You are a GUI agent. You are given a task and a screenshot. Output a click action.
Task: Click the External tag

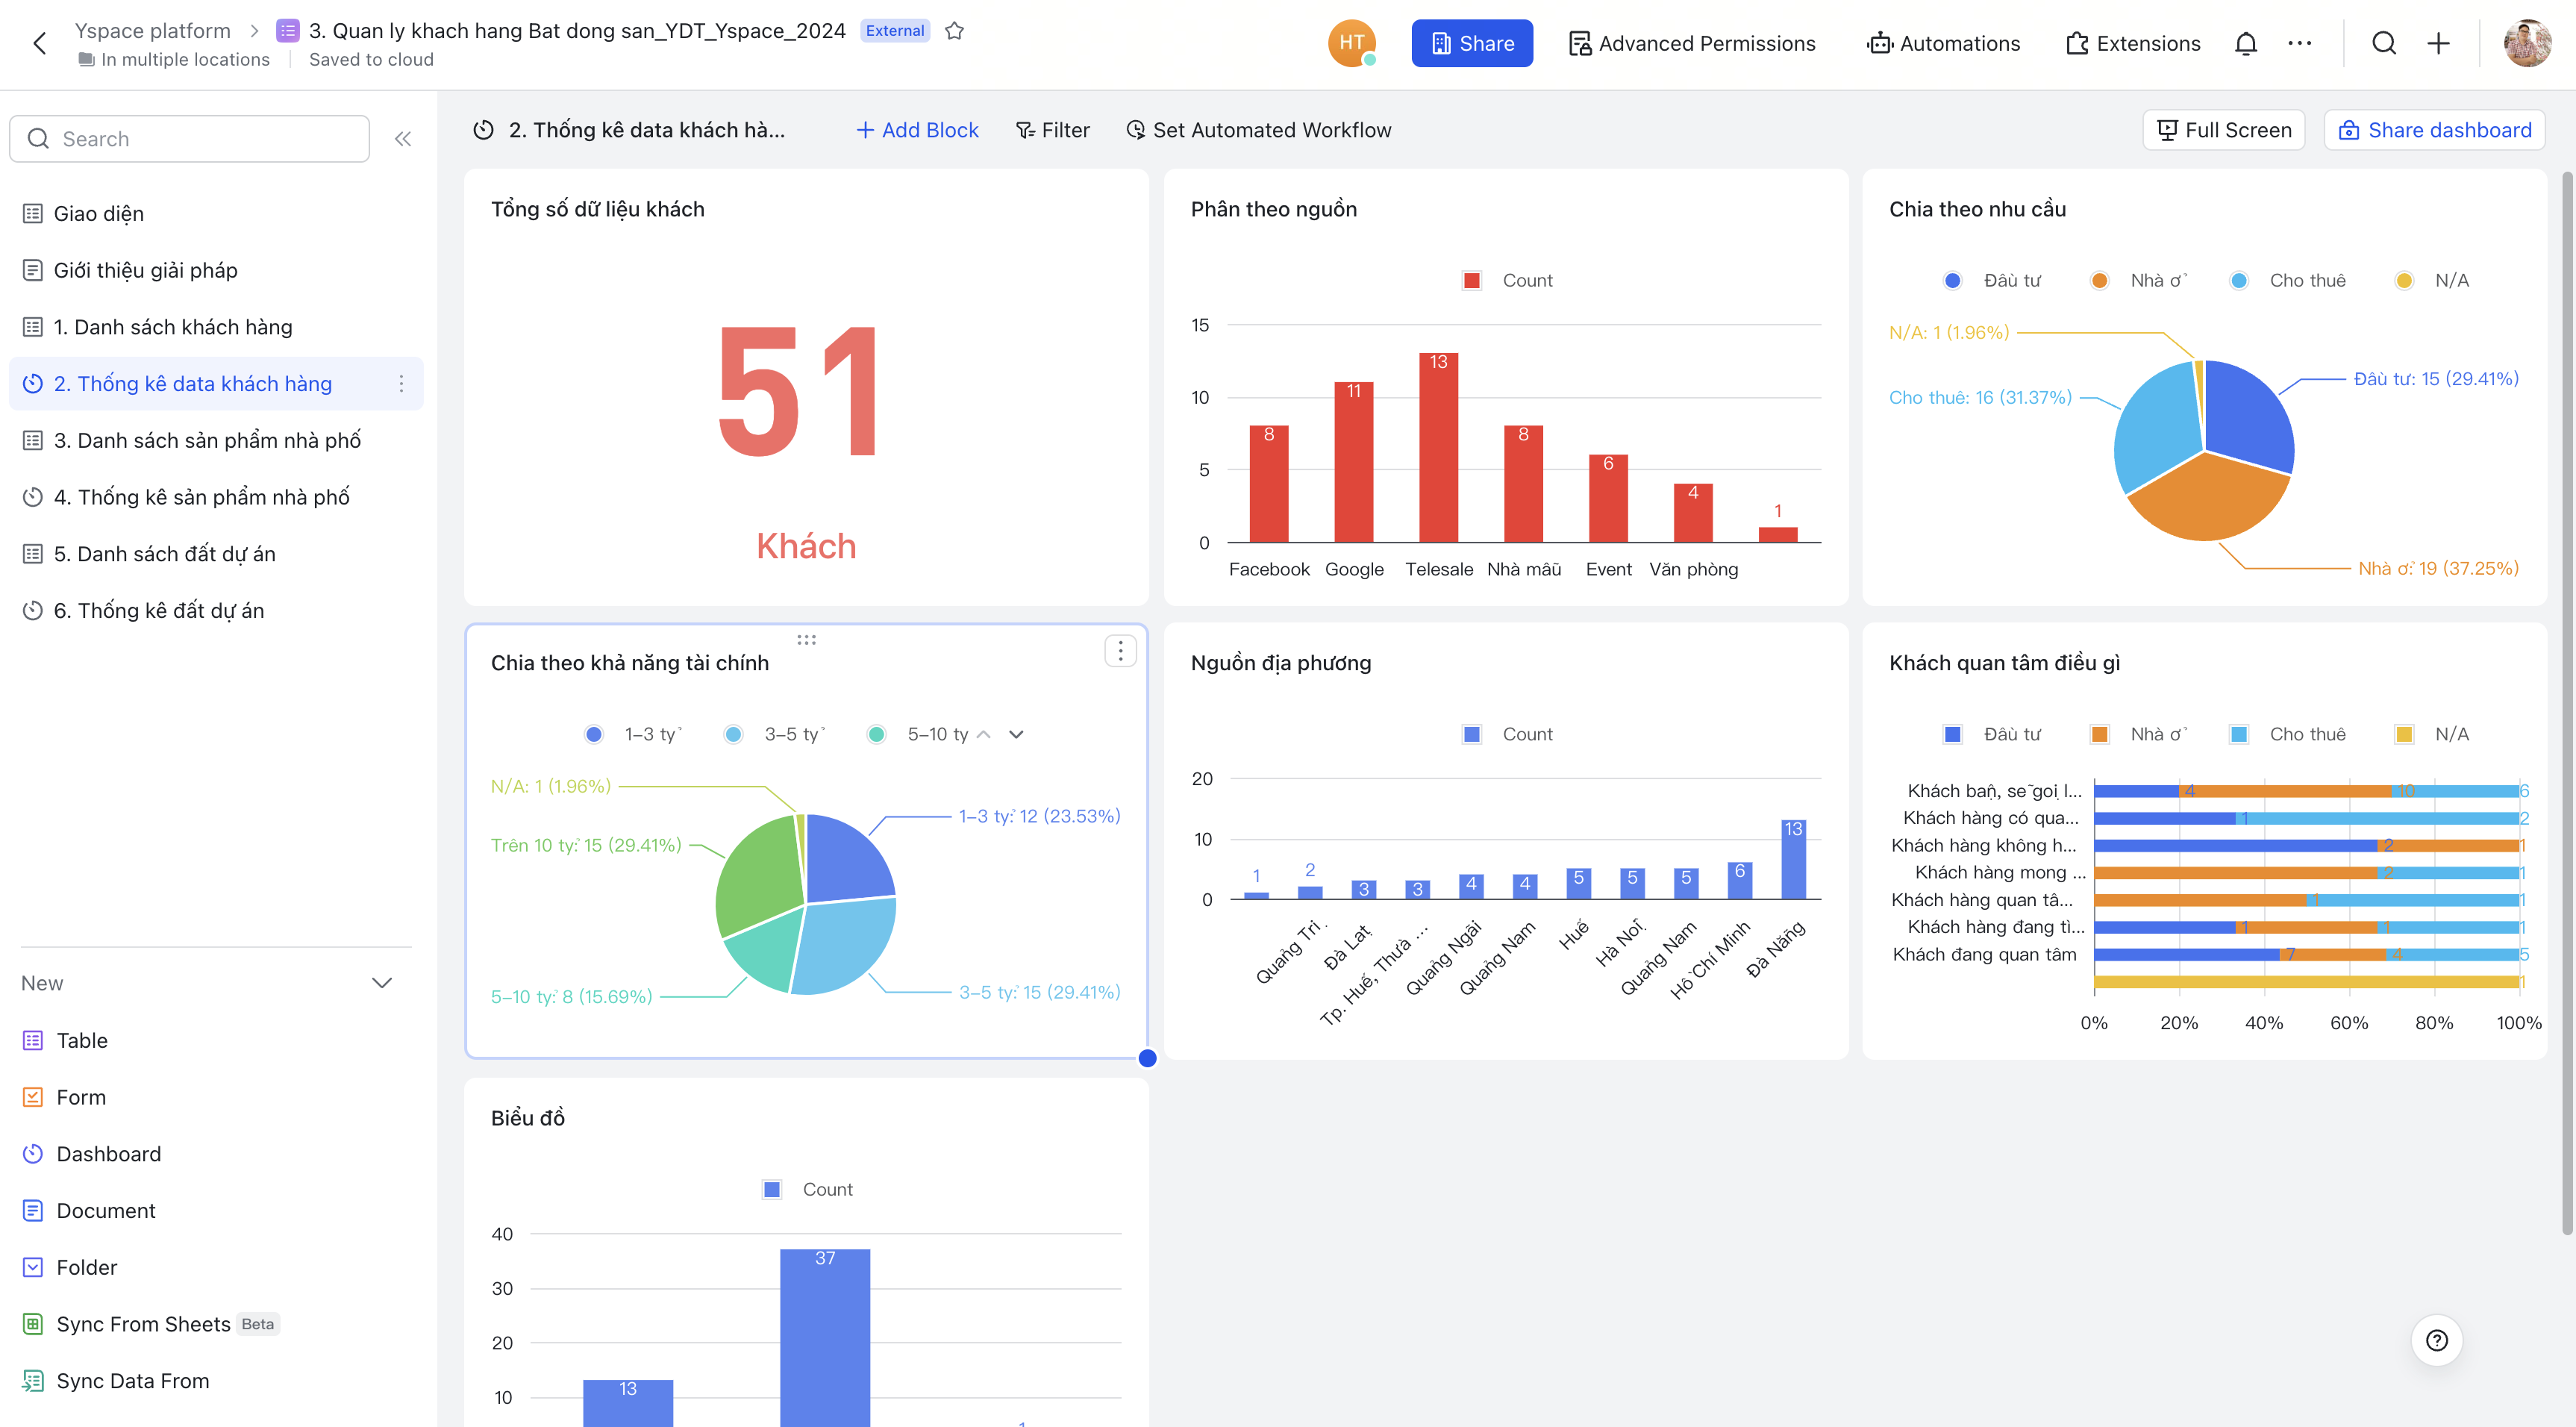(895, 30)
